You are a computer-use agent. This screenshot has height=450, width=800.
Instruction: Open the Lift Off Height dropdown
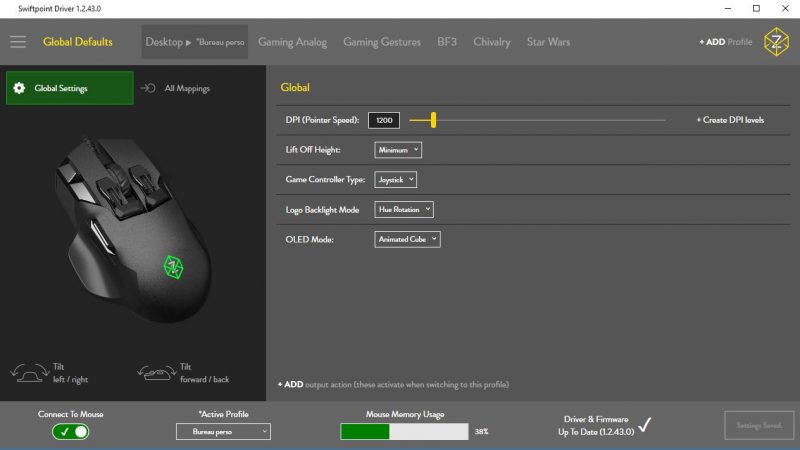coord(398,150)
